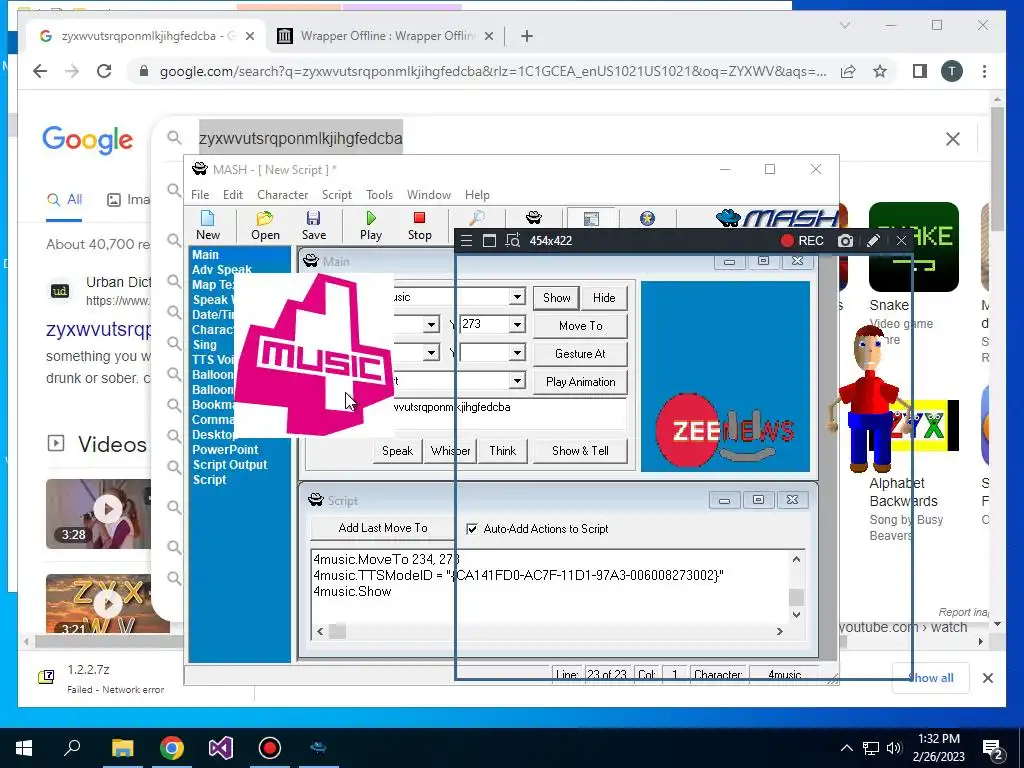Click the Play Animation button
This screenshot has width=1024, height=768.
pos(580,382)
